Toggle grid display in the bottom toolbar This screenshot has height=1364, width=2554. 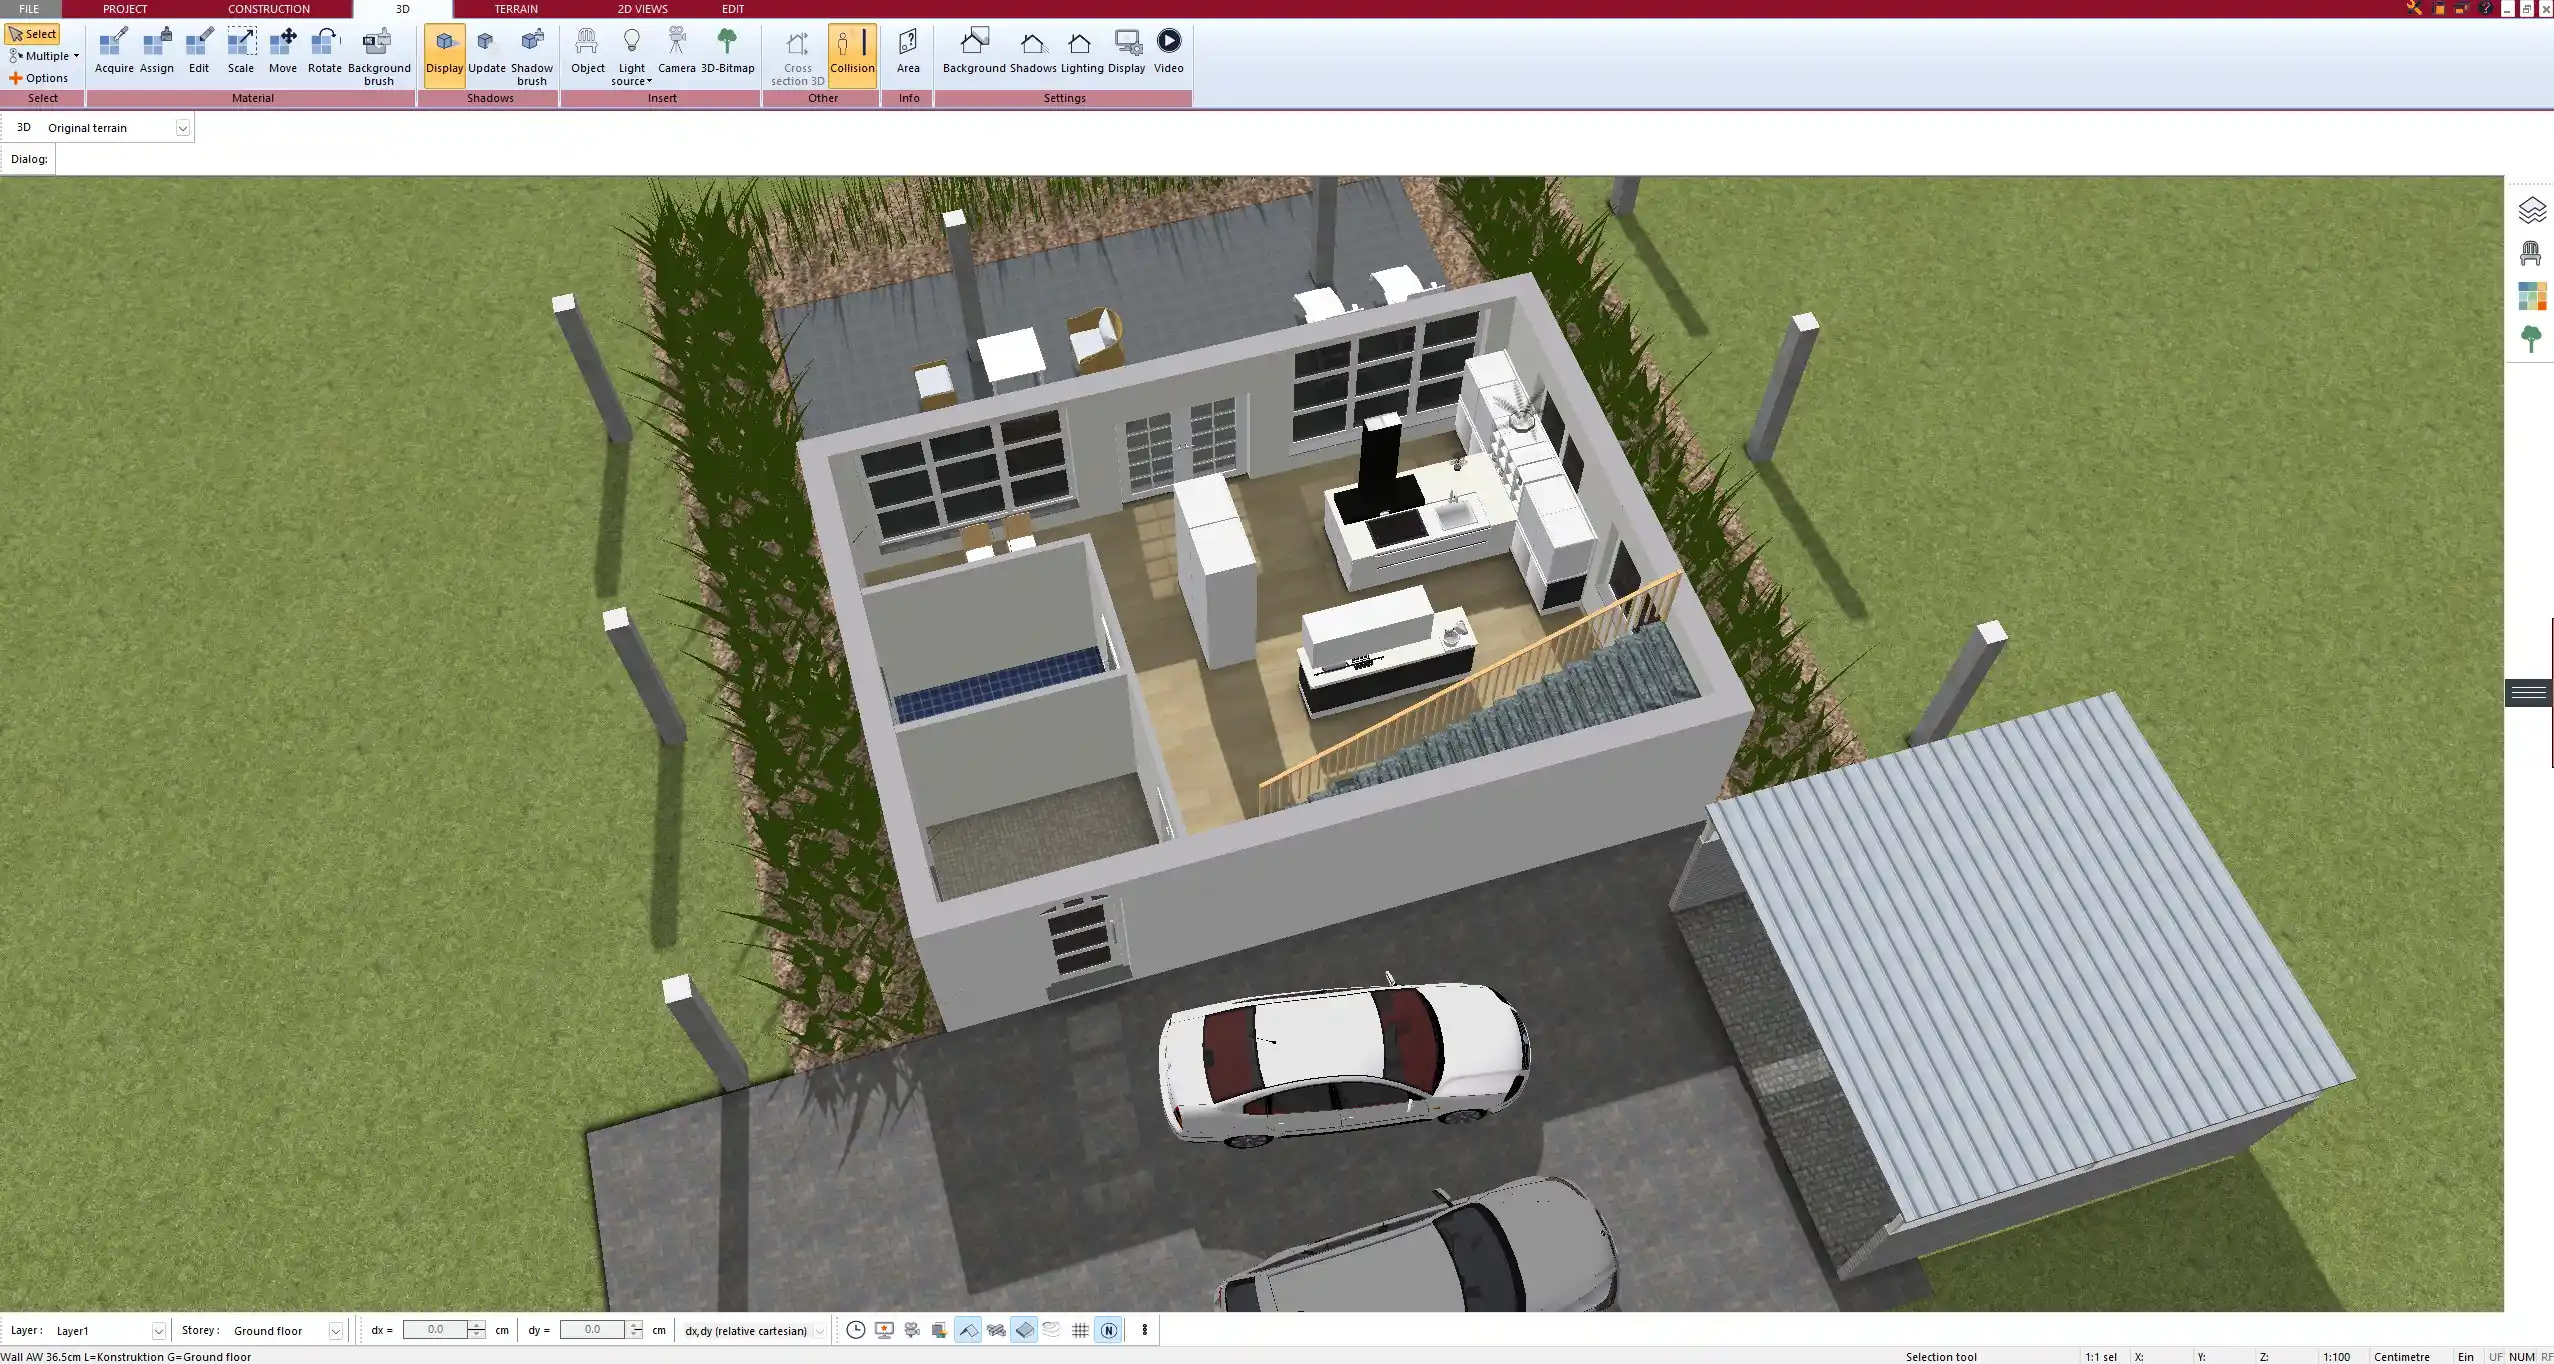(1079, 1330)
